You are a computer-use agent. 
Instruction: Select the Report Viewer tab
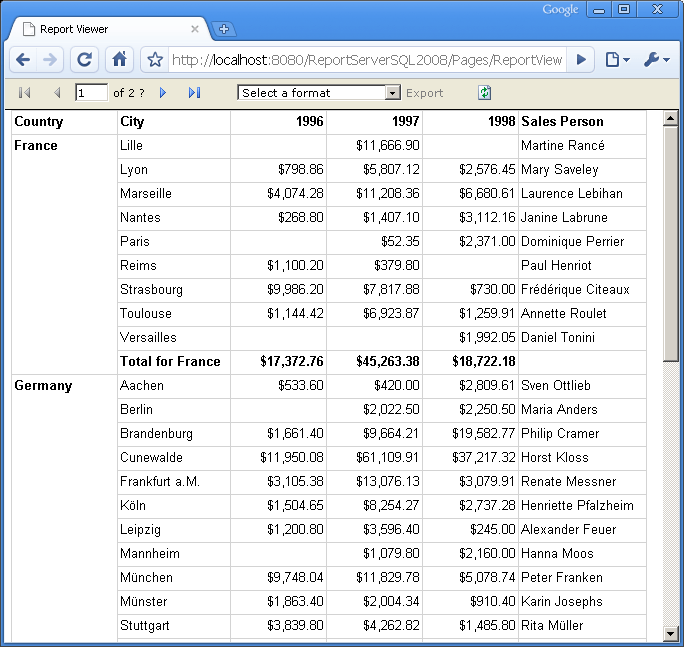(109, 29)
